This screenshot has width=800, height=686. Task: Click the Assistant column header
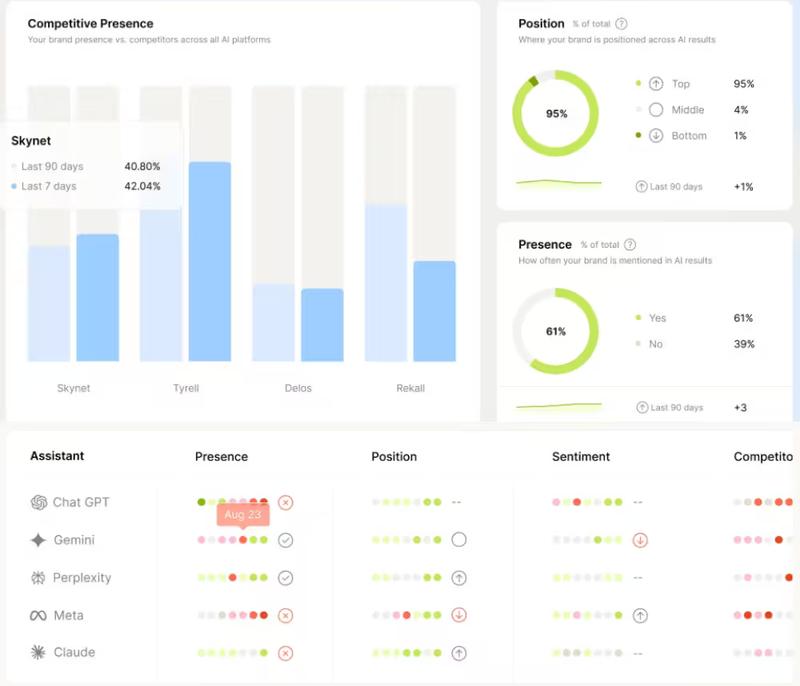pyautogui.click(x=57, y=456)
